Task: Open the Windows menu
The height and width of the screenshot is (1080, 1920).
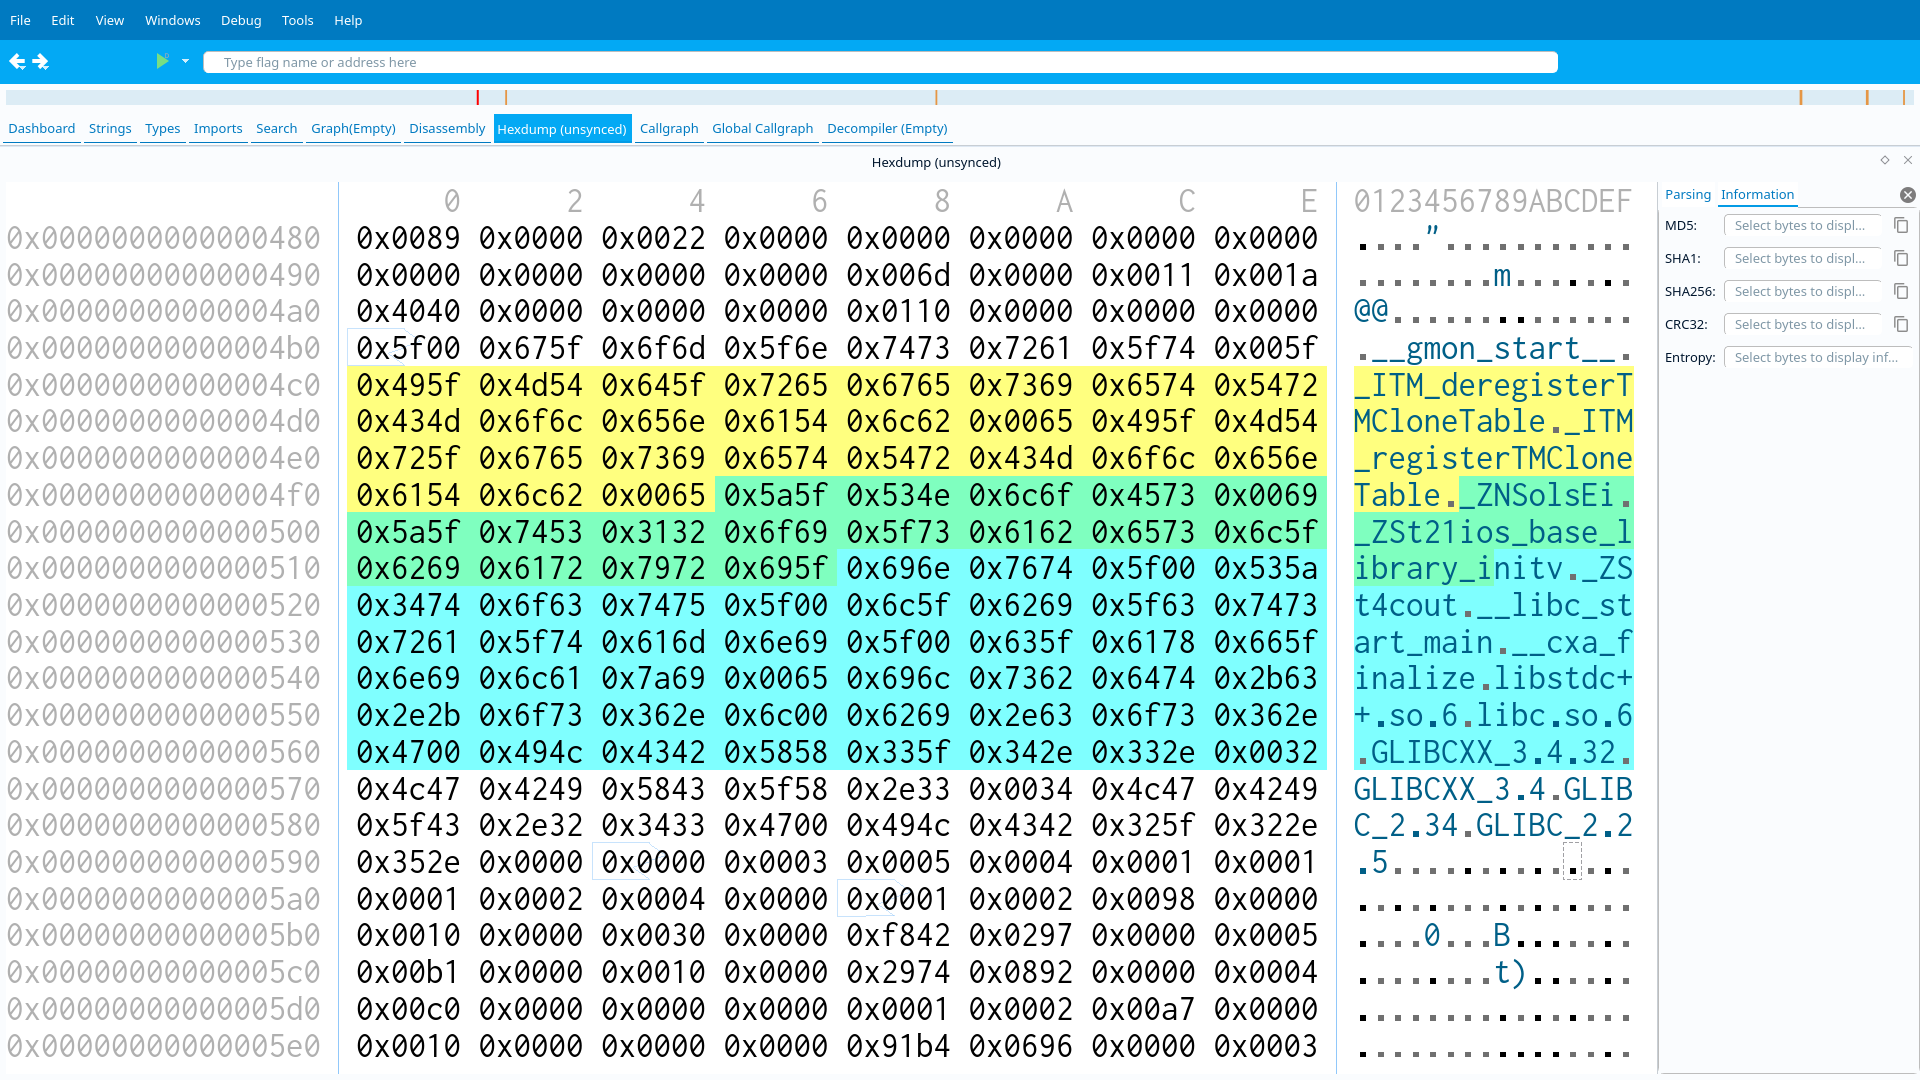Action: (x=172, y=20)
